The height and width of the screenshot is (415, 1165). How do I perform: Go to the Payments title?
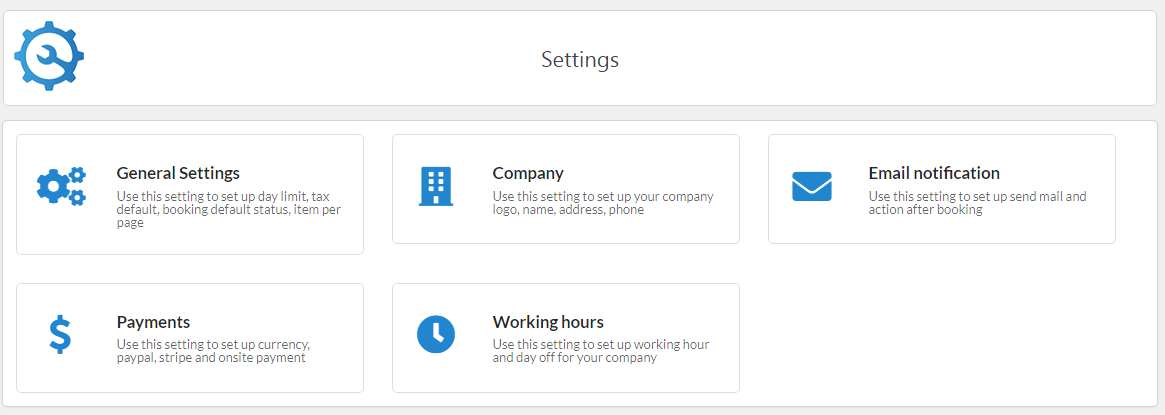[153, 322]
